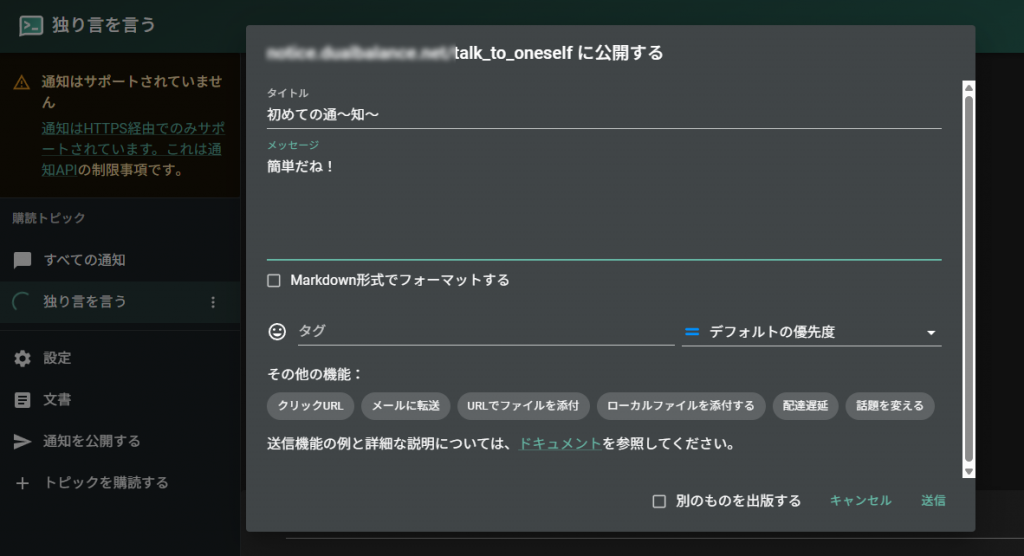Click the scrollbar down arrow in dialog

coord(968,470)
